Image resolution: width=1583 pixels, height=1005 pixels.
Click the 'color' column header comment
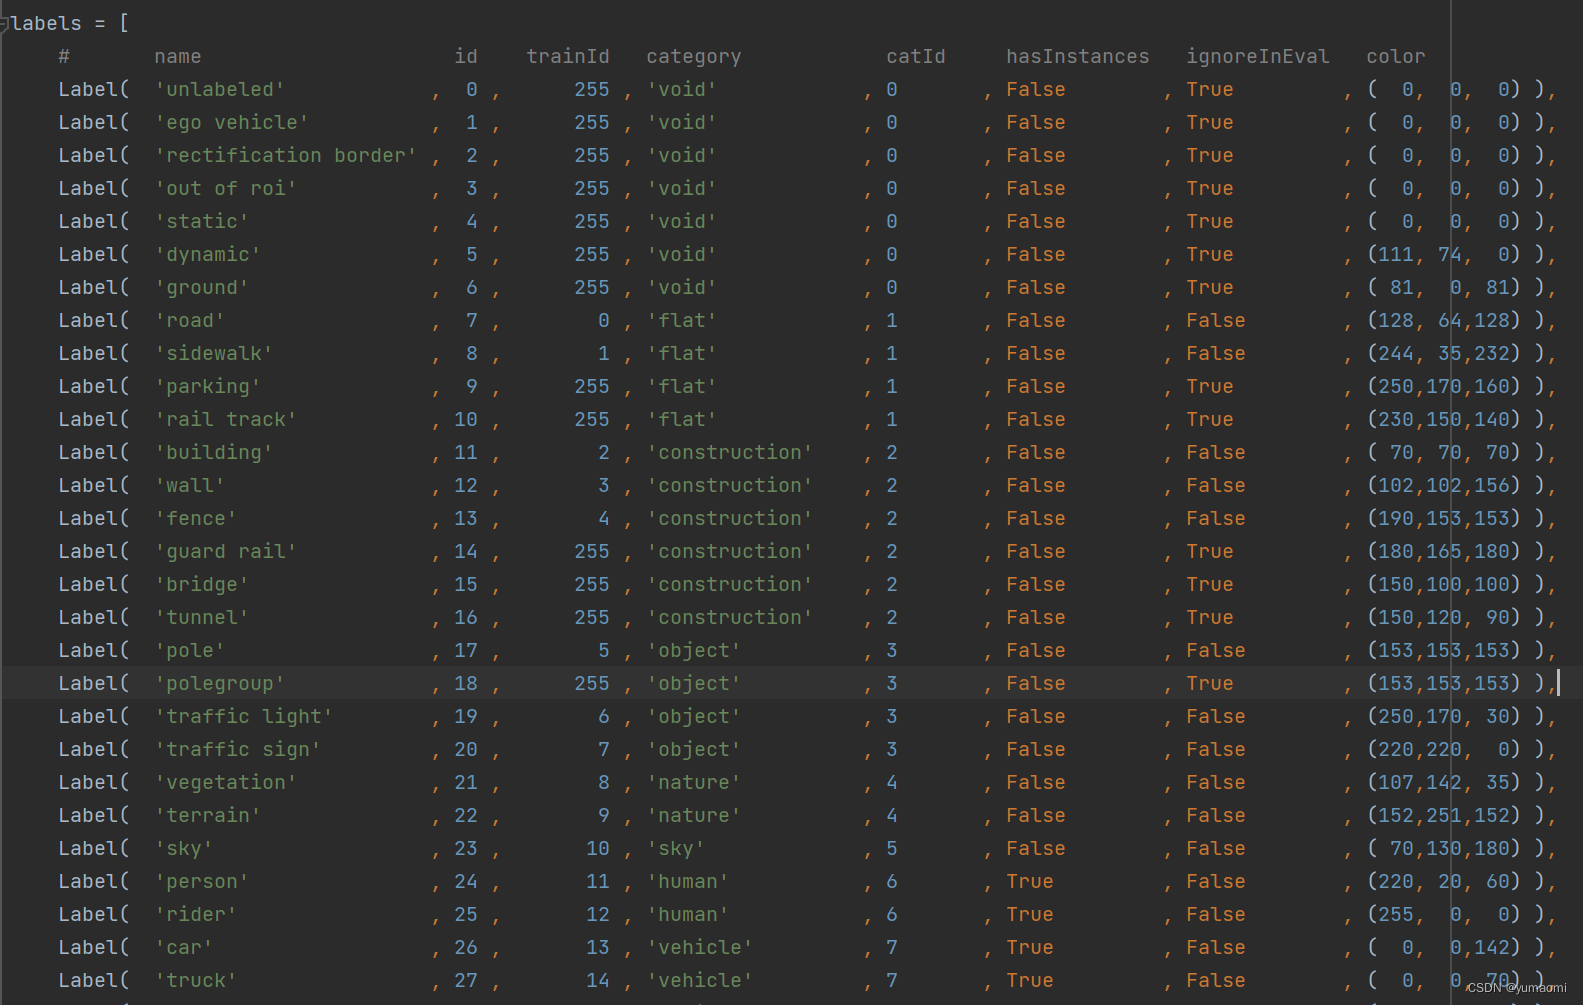click(1396, 57)
